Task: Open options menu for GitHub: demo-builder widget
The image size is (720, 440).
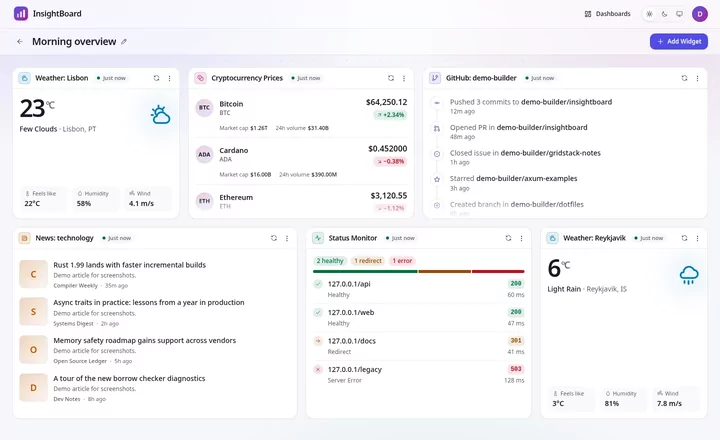Action: coord(698,78)
